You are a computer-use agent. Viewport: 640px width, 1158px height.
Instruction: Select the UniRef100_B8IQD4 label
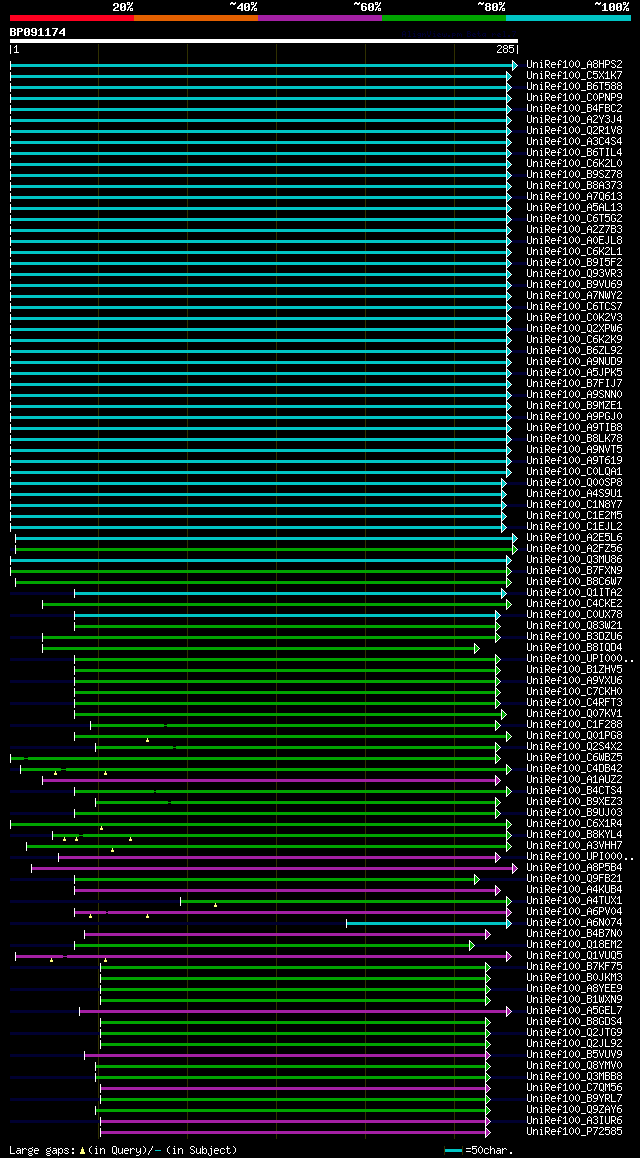tap(574, 648)
